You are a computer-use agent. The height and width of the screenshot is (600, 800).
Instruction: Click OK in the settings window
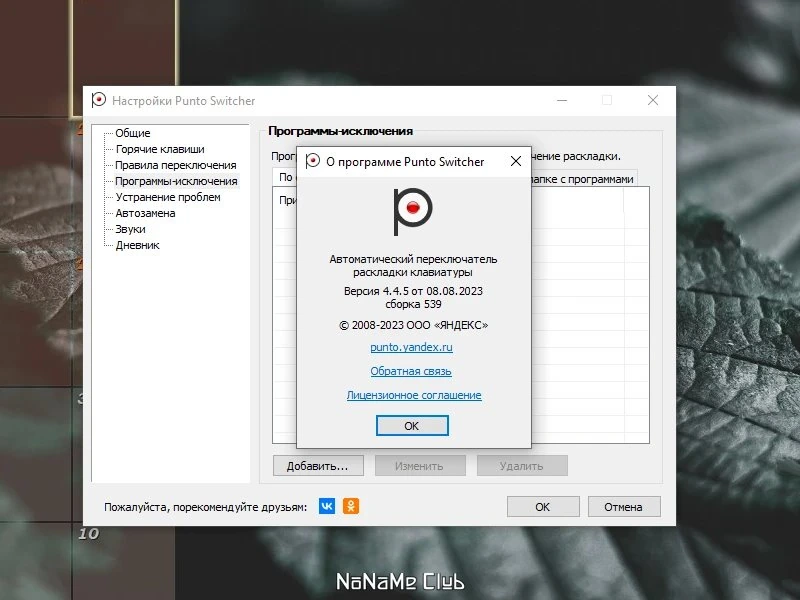[x=543, y=507]
